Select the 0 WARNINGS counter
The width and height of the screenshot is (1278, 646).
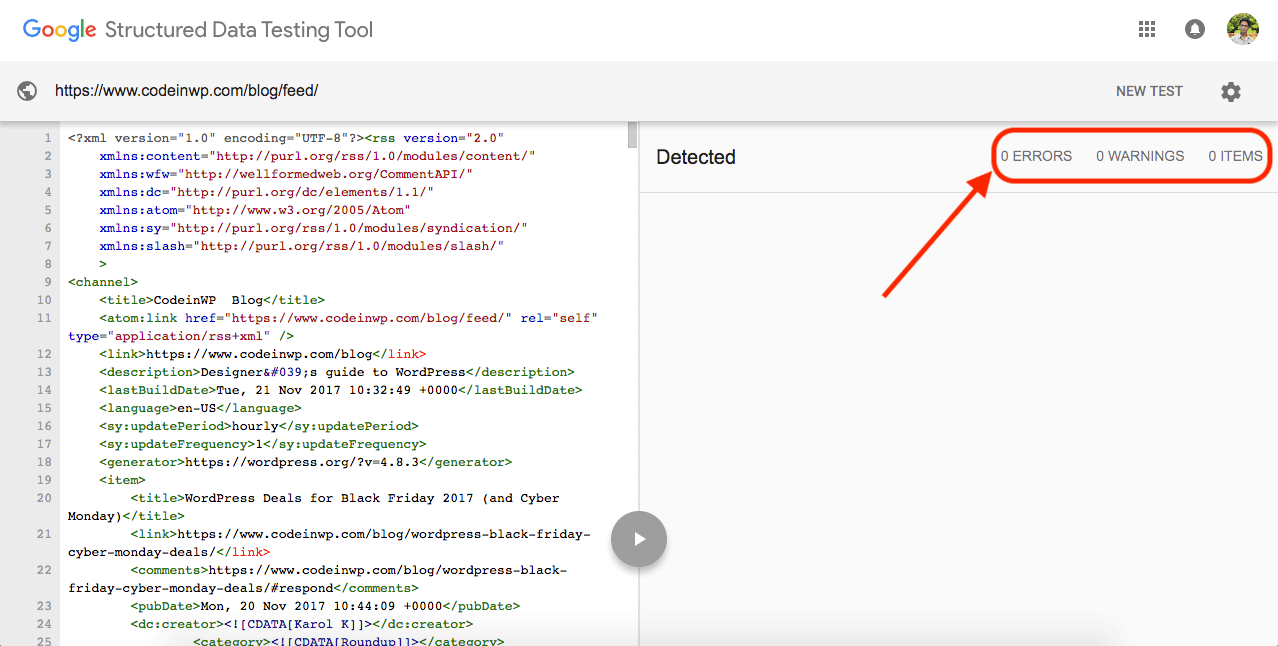tap(1140, 156)
